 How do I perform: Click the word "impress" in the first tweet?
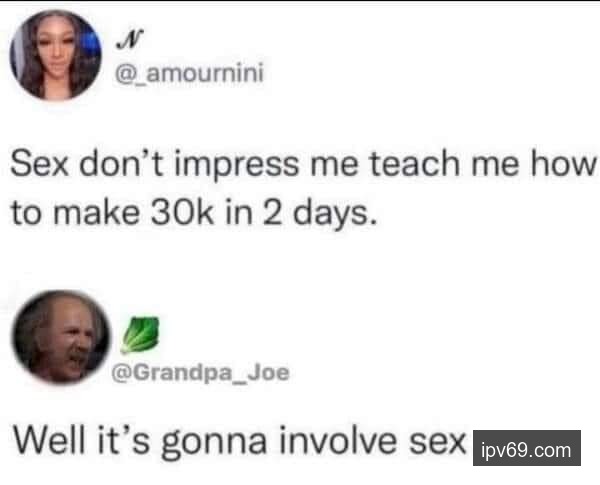pos(236,165)
